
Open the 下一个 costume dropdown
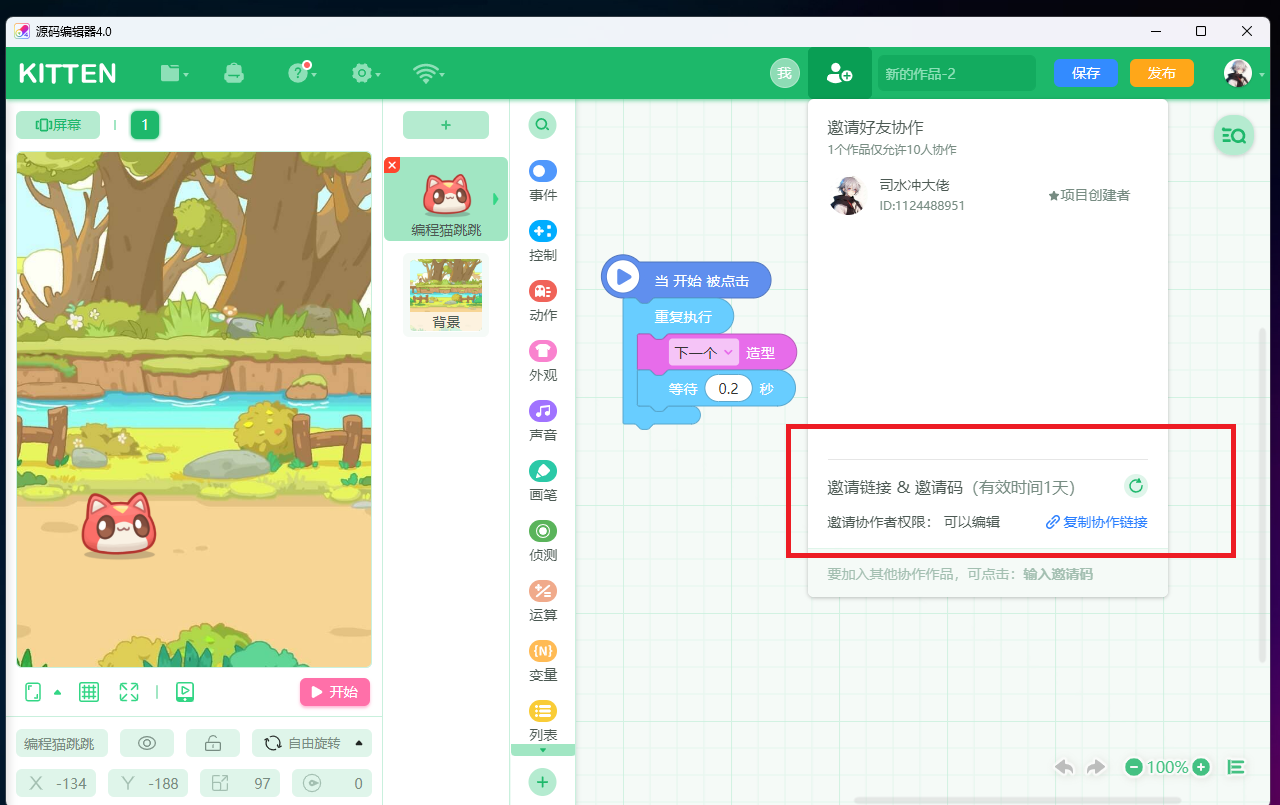704,352
